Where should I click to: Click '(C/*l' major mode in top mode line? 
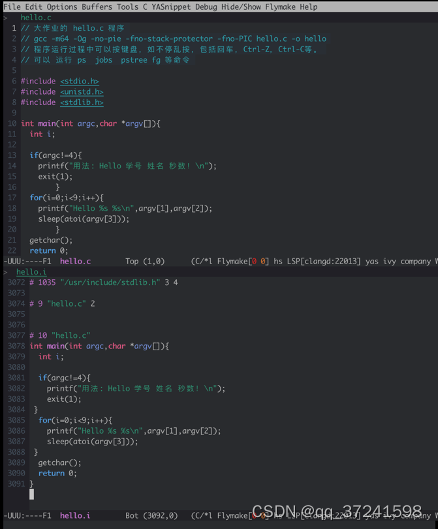tap(202, 261)
